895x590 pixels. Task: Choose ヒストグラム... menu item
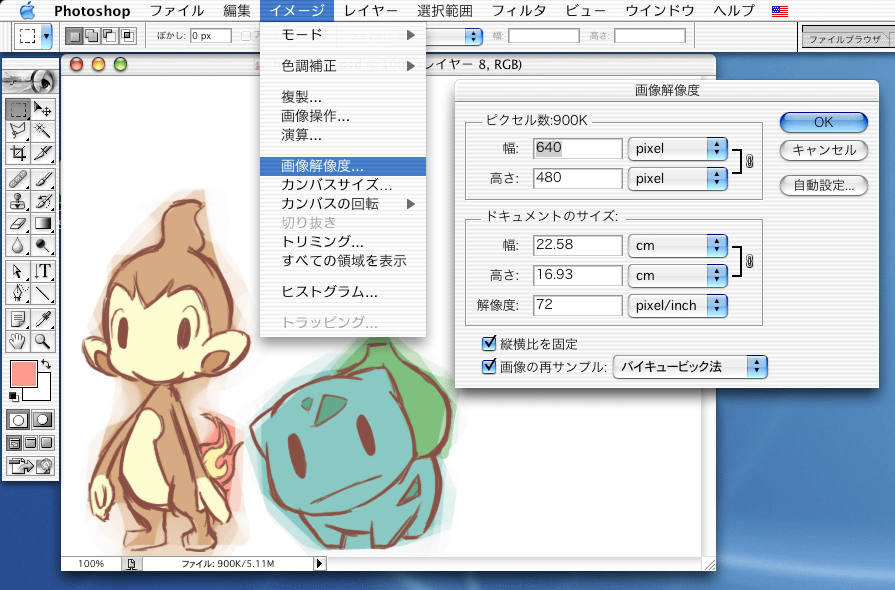click(342, 292)
